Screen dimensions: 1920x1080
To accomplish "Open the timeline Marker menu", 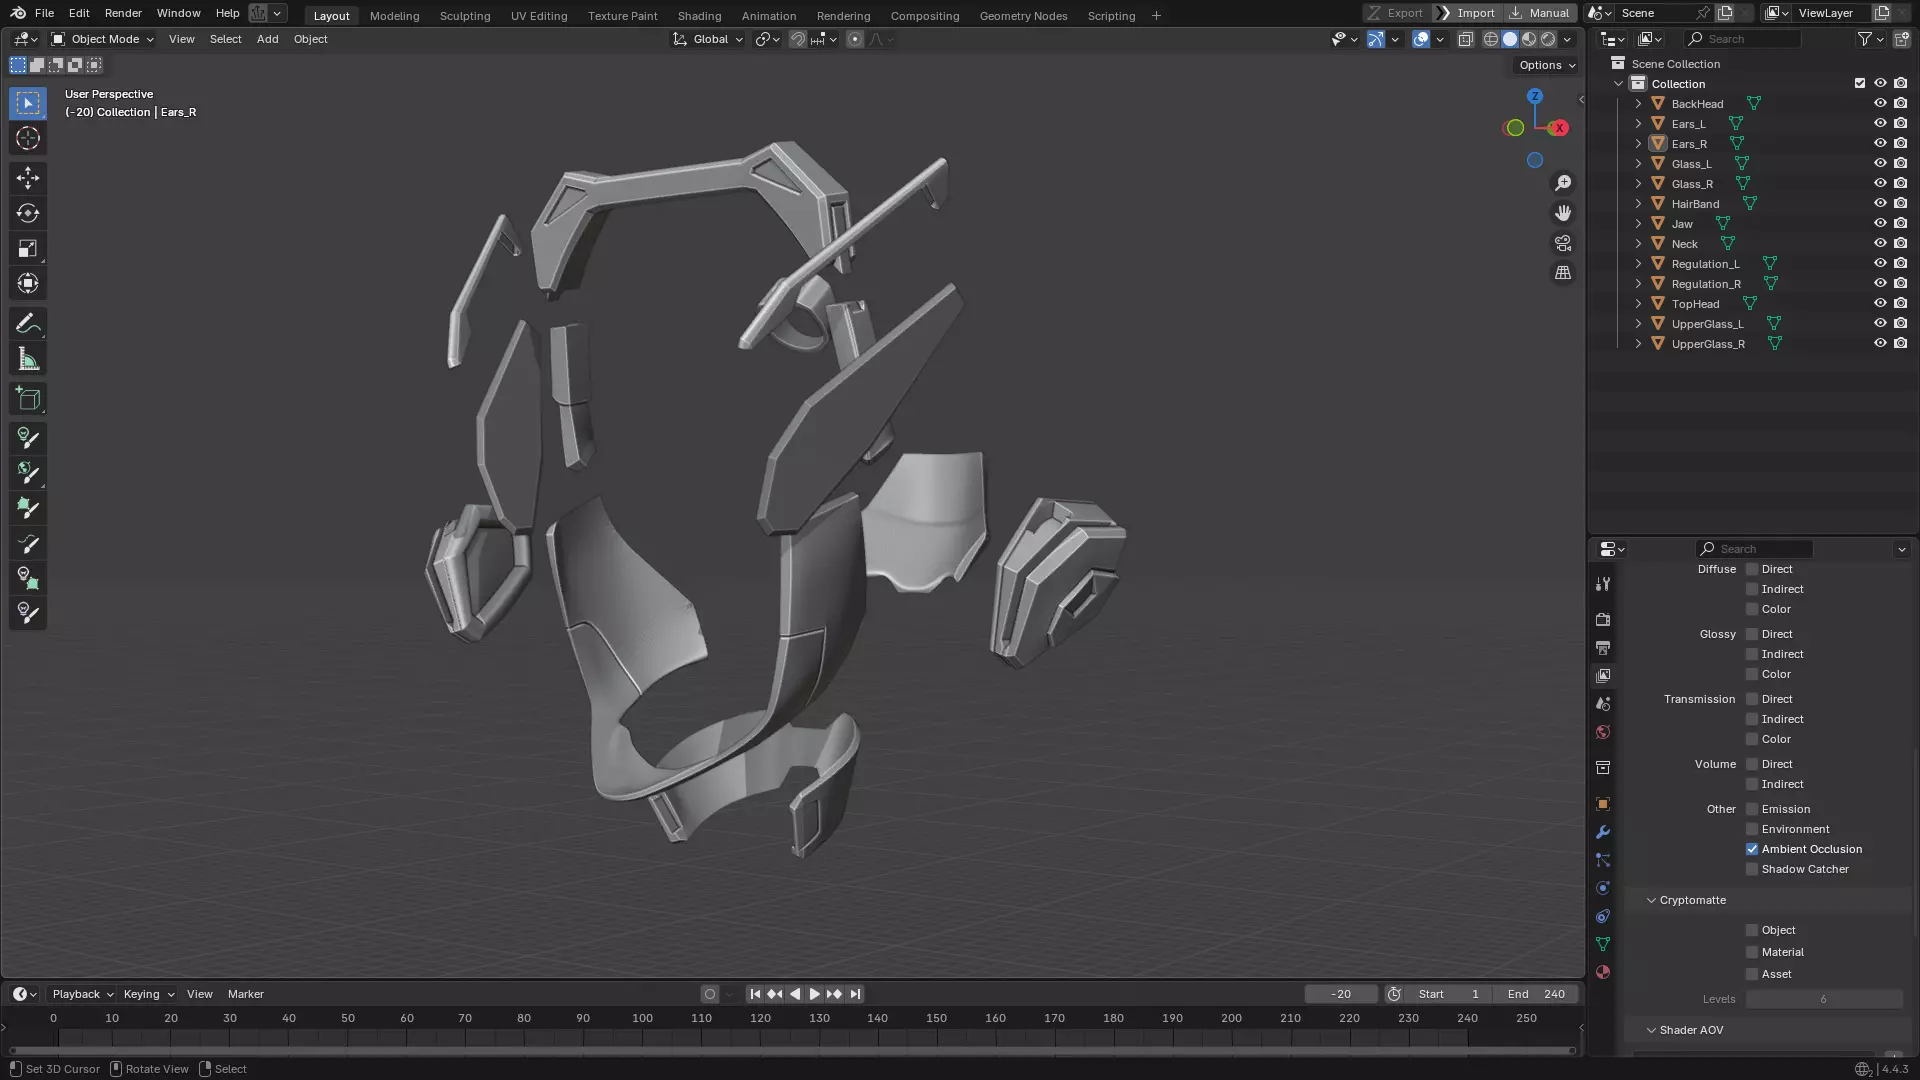I will pos(245,994).
